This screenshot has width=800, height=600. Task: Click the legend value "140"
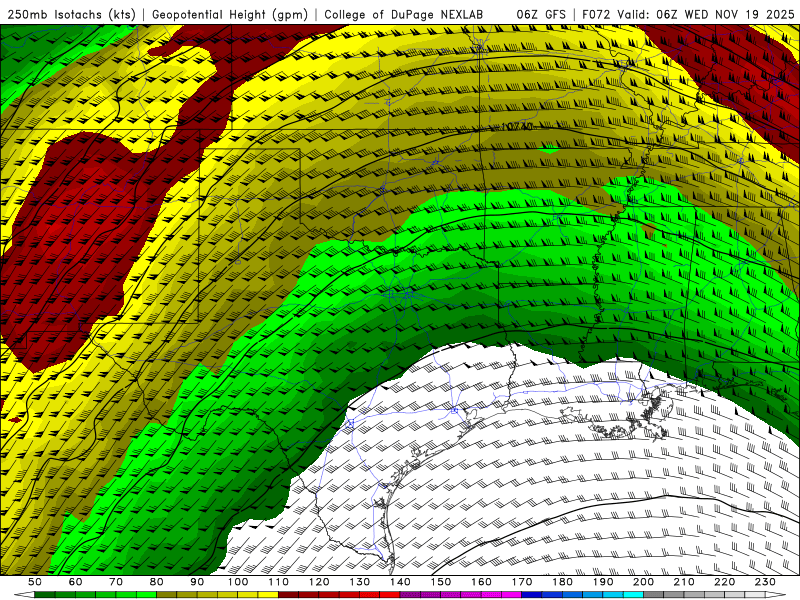point(400,582)
